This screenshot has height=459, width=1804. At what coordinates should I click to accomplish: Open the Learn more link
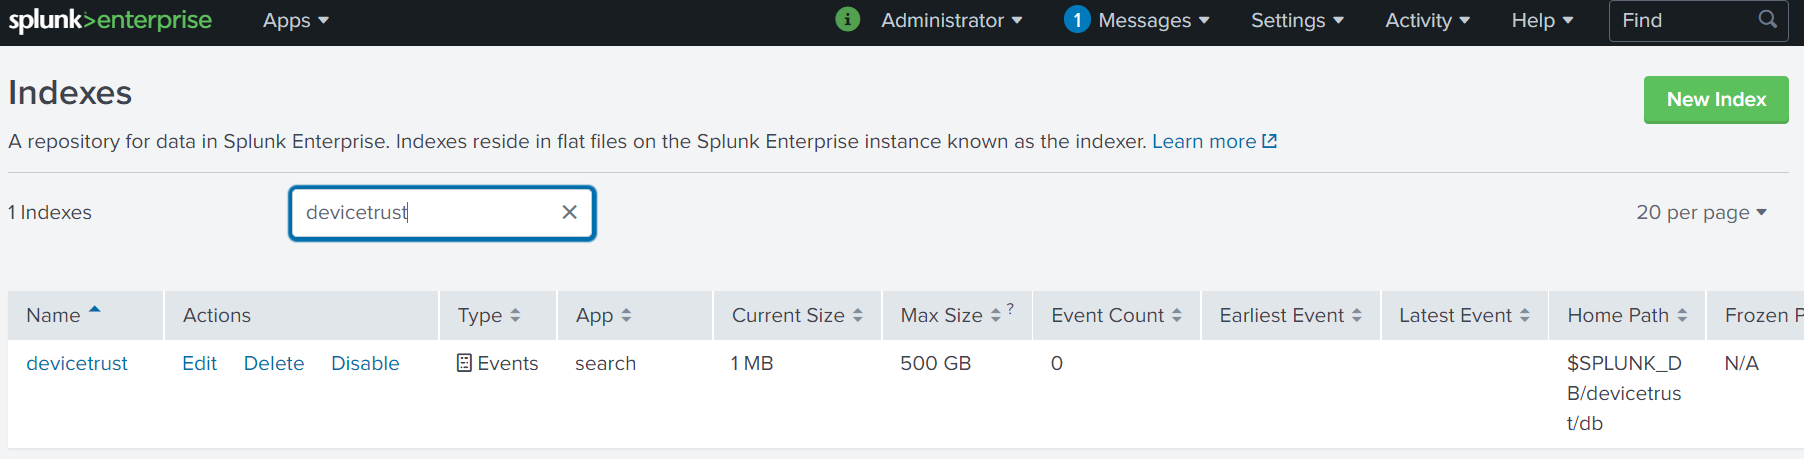point(1213,142)
